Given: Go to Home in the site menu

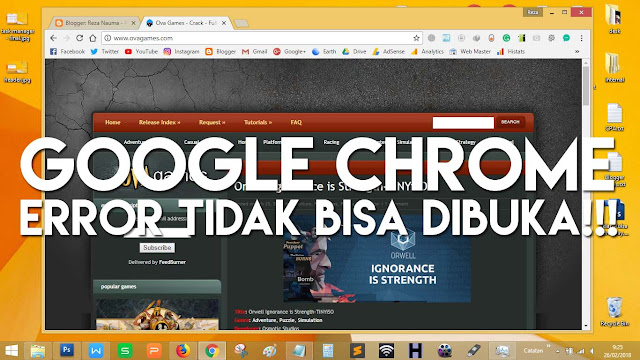Looking at the screenshot, I should click(113, 122).
